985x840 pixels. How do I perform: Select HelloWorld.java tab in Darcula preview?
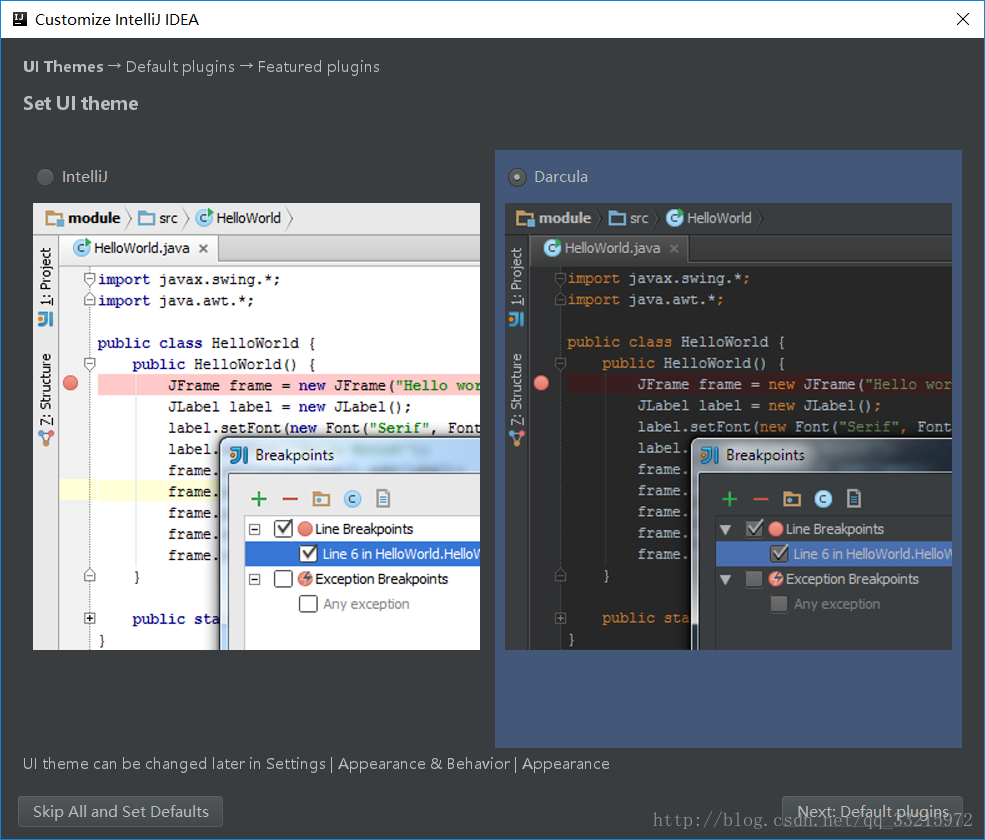pos(609,248)
